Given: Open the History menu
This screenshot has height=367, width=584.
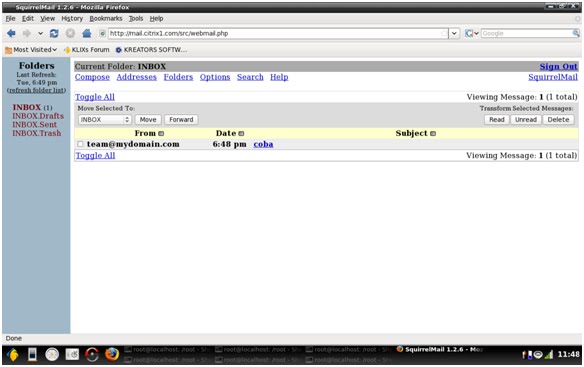Looking at the screenshot, I should point(72,19).
